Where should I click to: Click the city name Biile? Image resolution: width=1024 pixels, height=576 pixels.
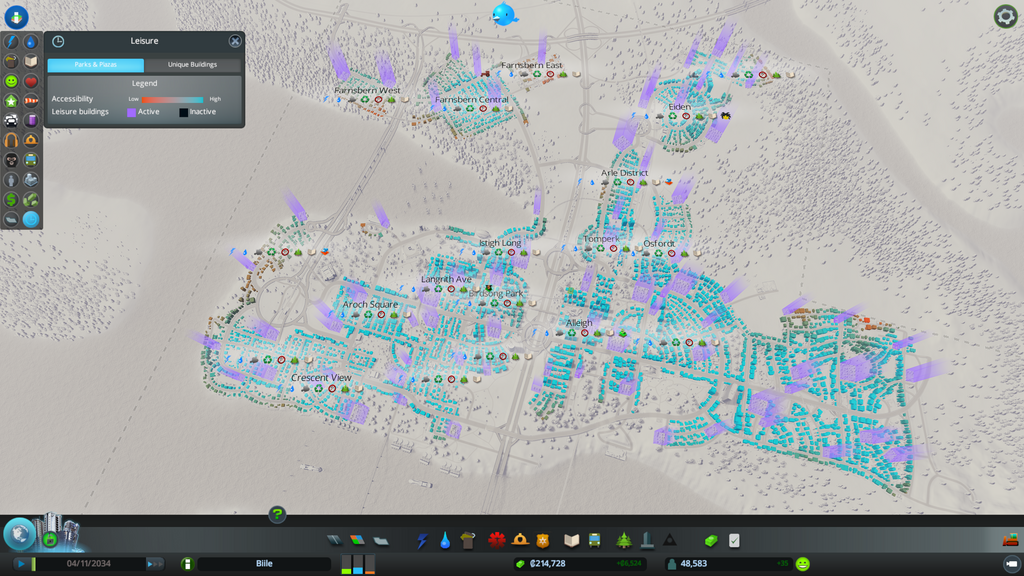click(264, 564)
